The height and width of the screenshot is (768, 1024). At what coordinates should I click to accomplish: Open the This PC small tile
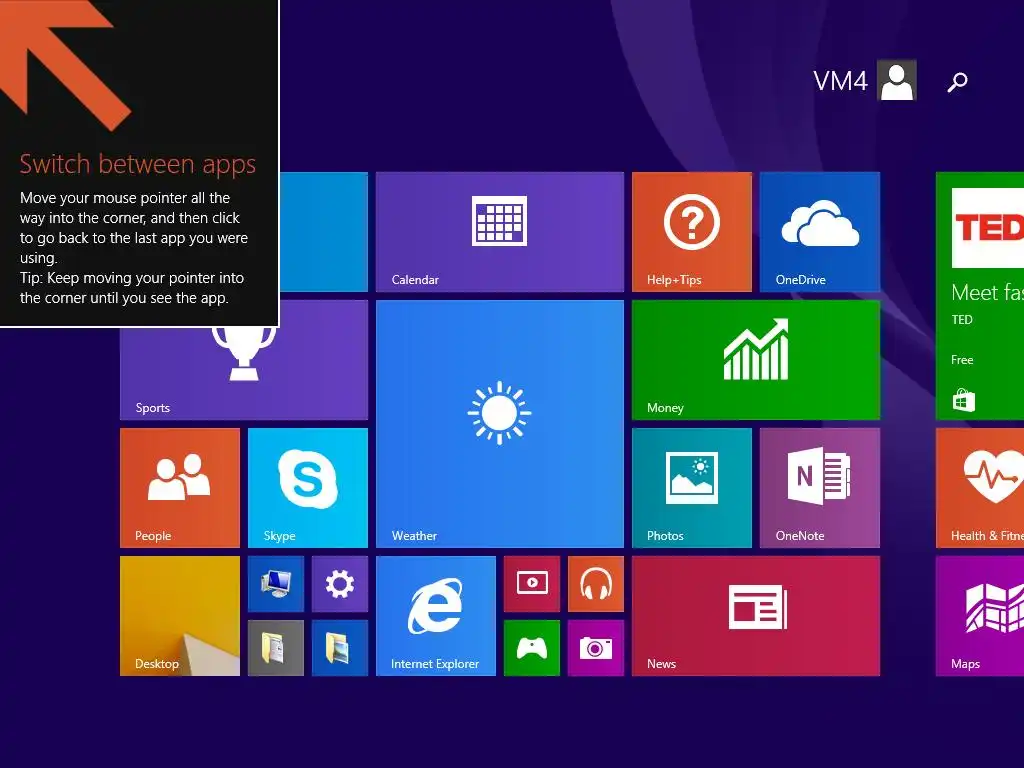[x=276, y=584]
